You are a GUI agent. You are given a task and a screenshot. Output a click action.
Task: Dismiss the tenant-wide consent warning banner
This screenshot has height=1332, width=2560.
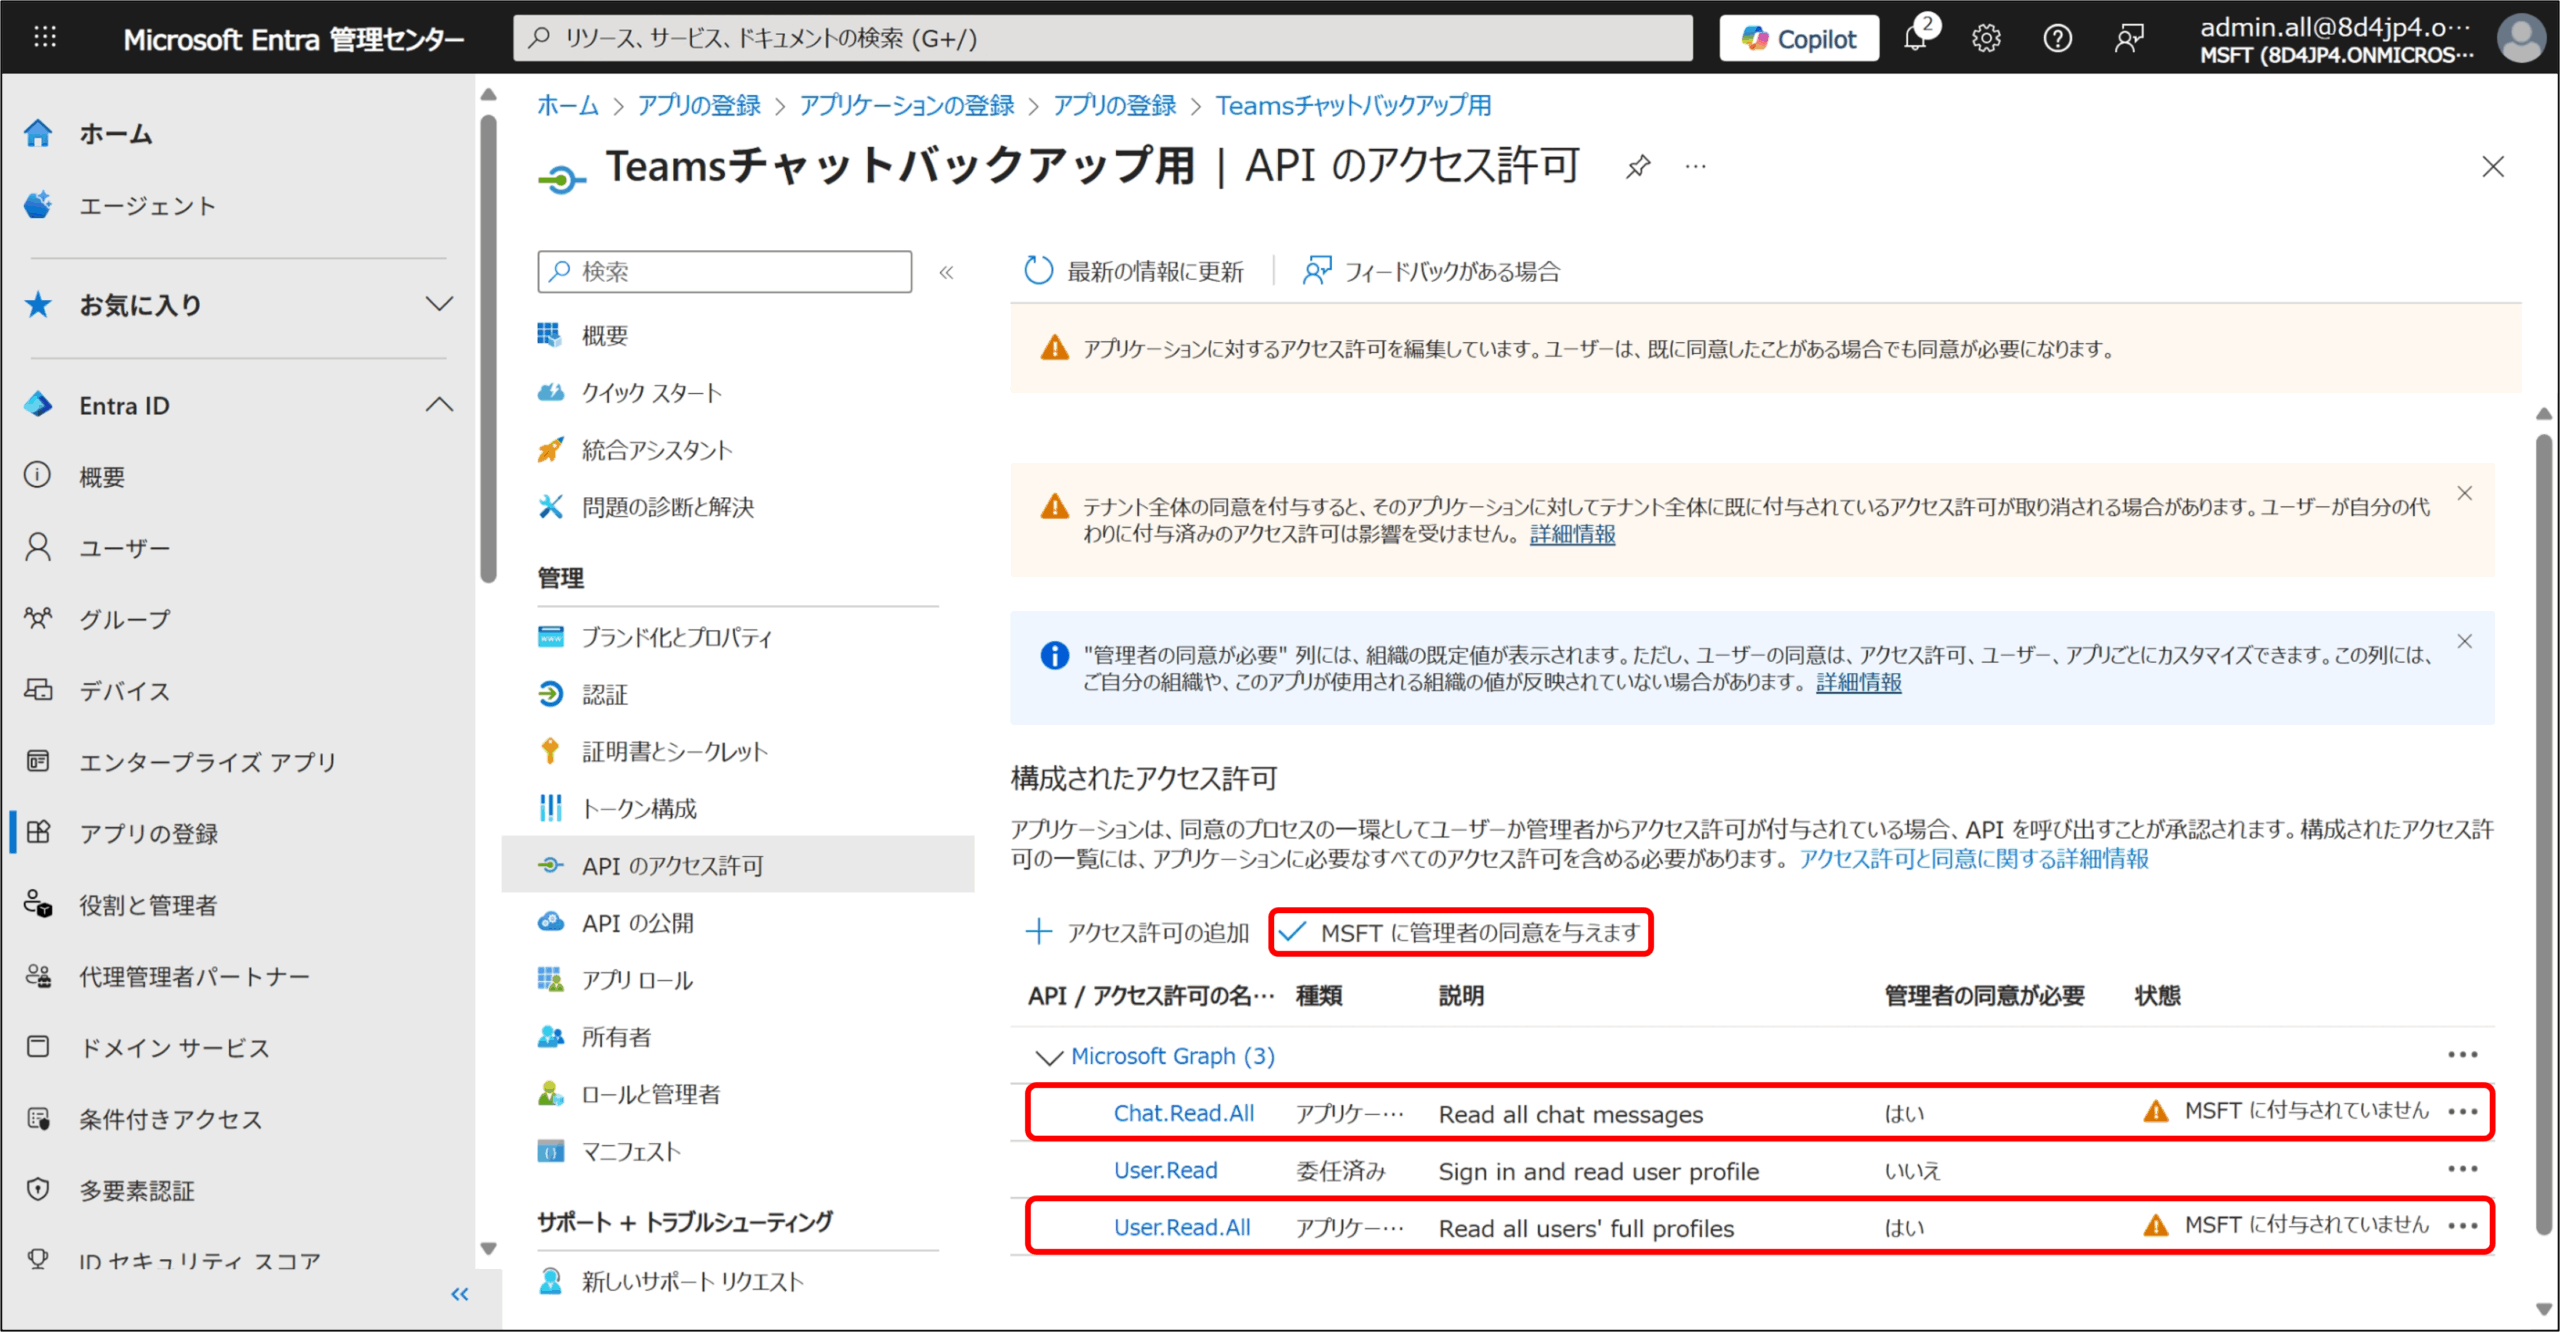[2465, 493]
